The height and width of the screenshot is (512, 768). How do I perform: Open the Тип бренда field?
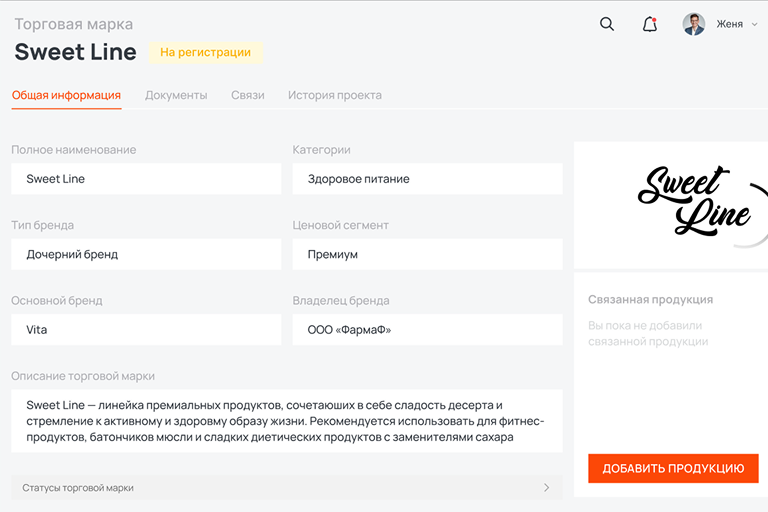(x=146, y=254)
